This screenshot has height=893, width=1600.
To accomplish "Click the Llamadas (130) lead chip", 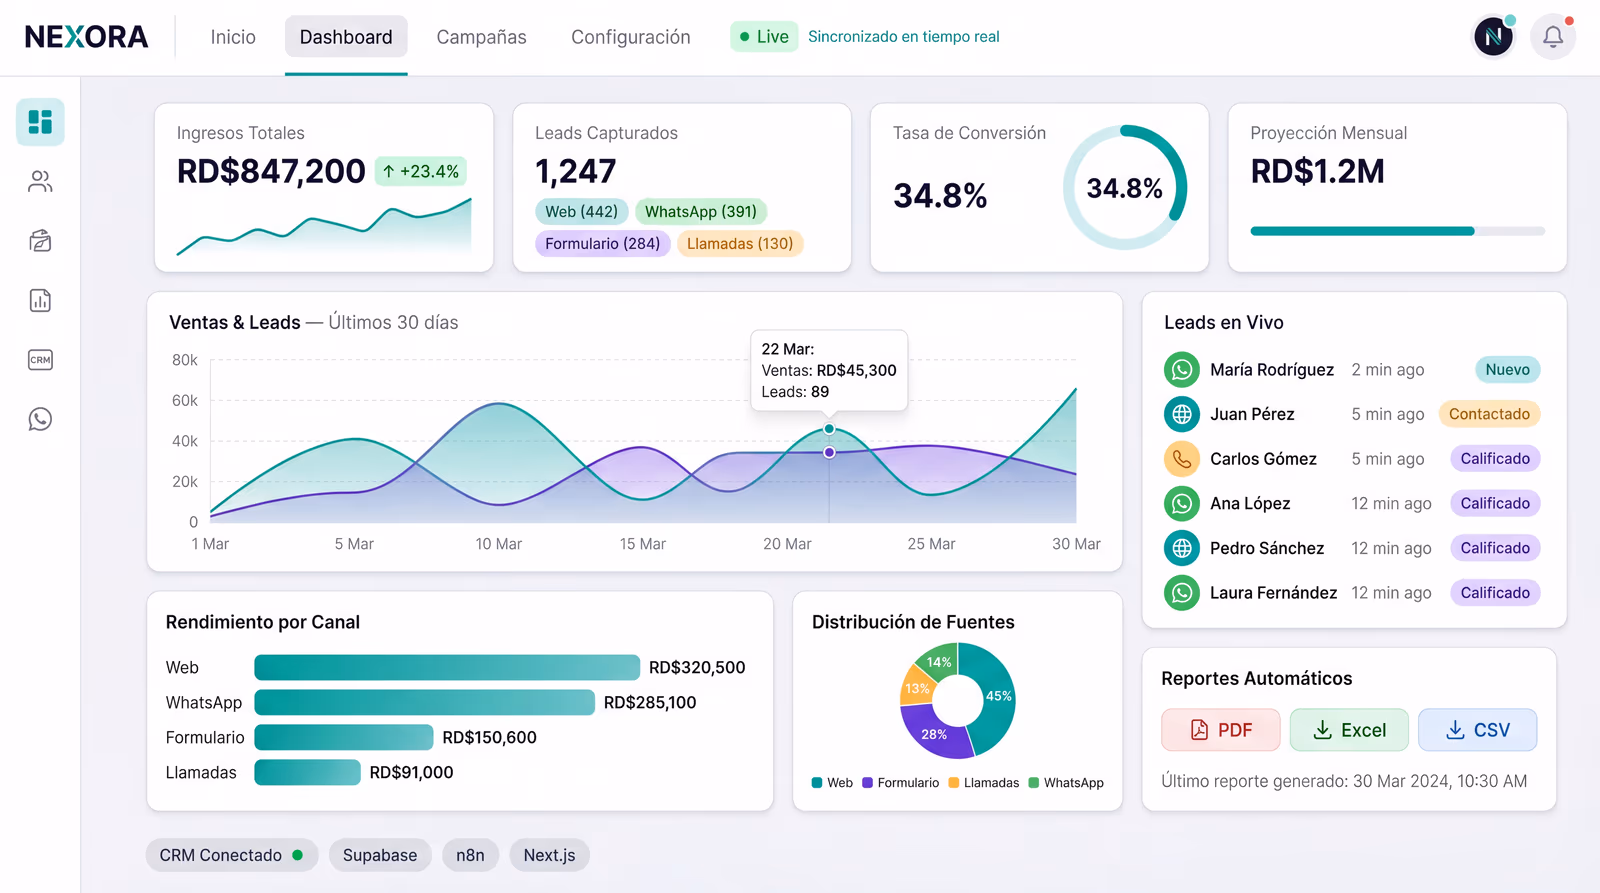I will pos(740,244).
